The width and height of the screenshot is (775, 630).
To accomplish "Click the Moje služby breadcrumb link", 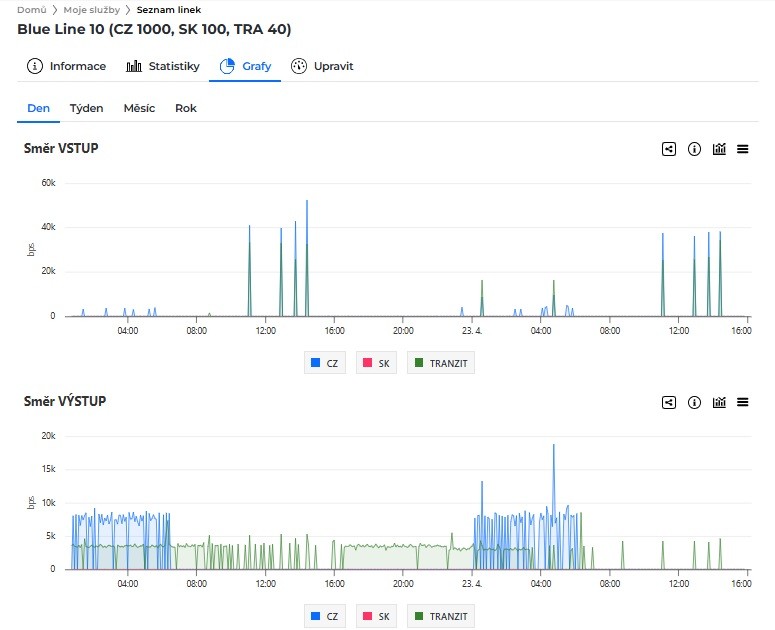I will pyautogui.click(x=91, y=10).
